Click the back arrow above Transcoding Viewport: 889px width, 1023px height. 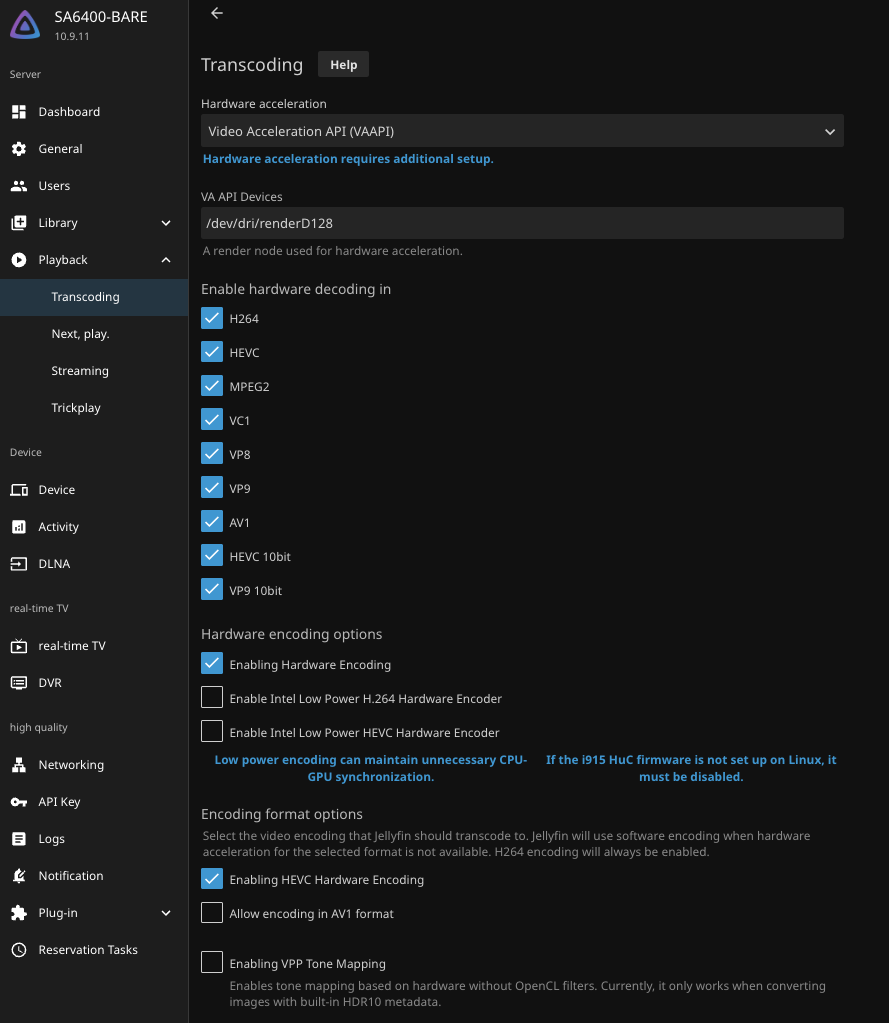pos(217,14)
